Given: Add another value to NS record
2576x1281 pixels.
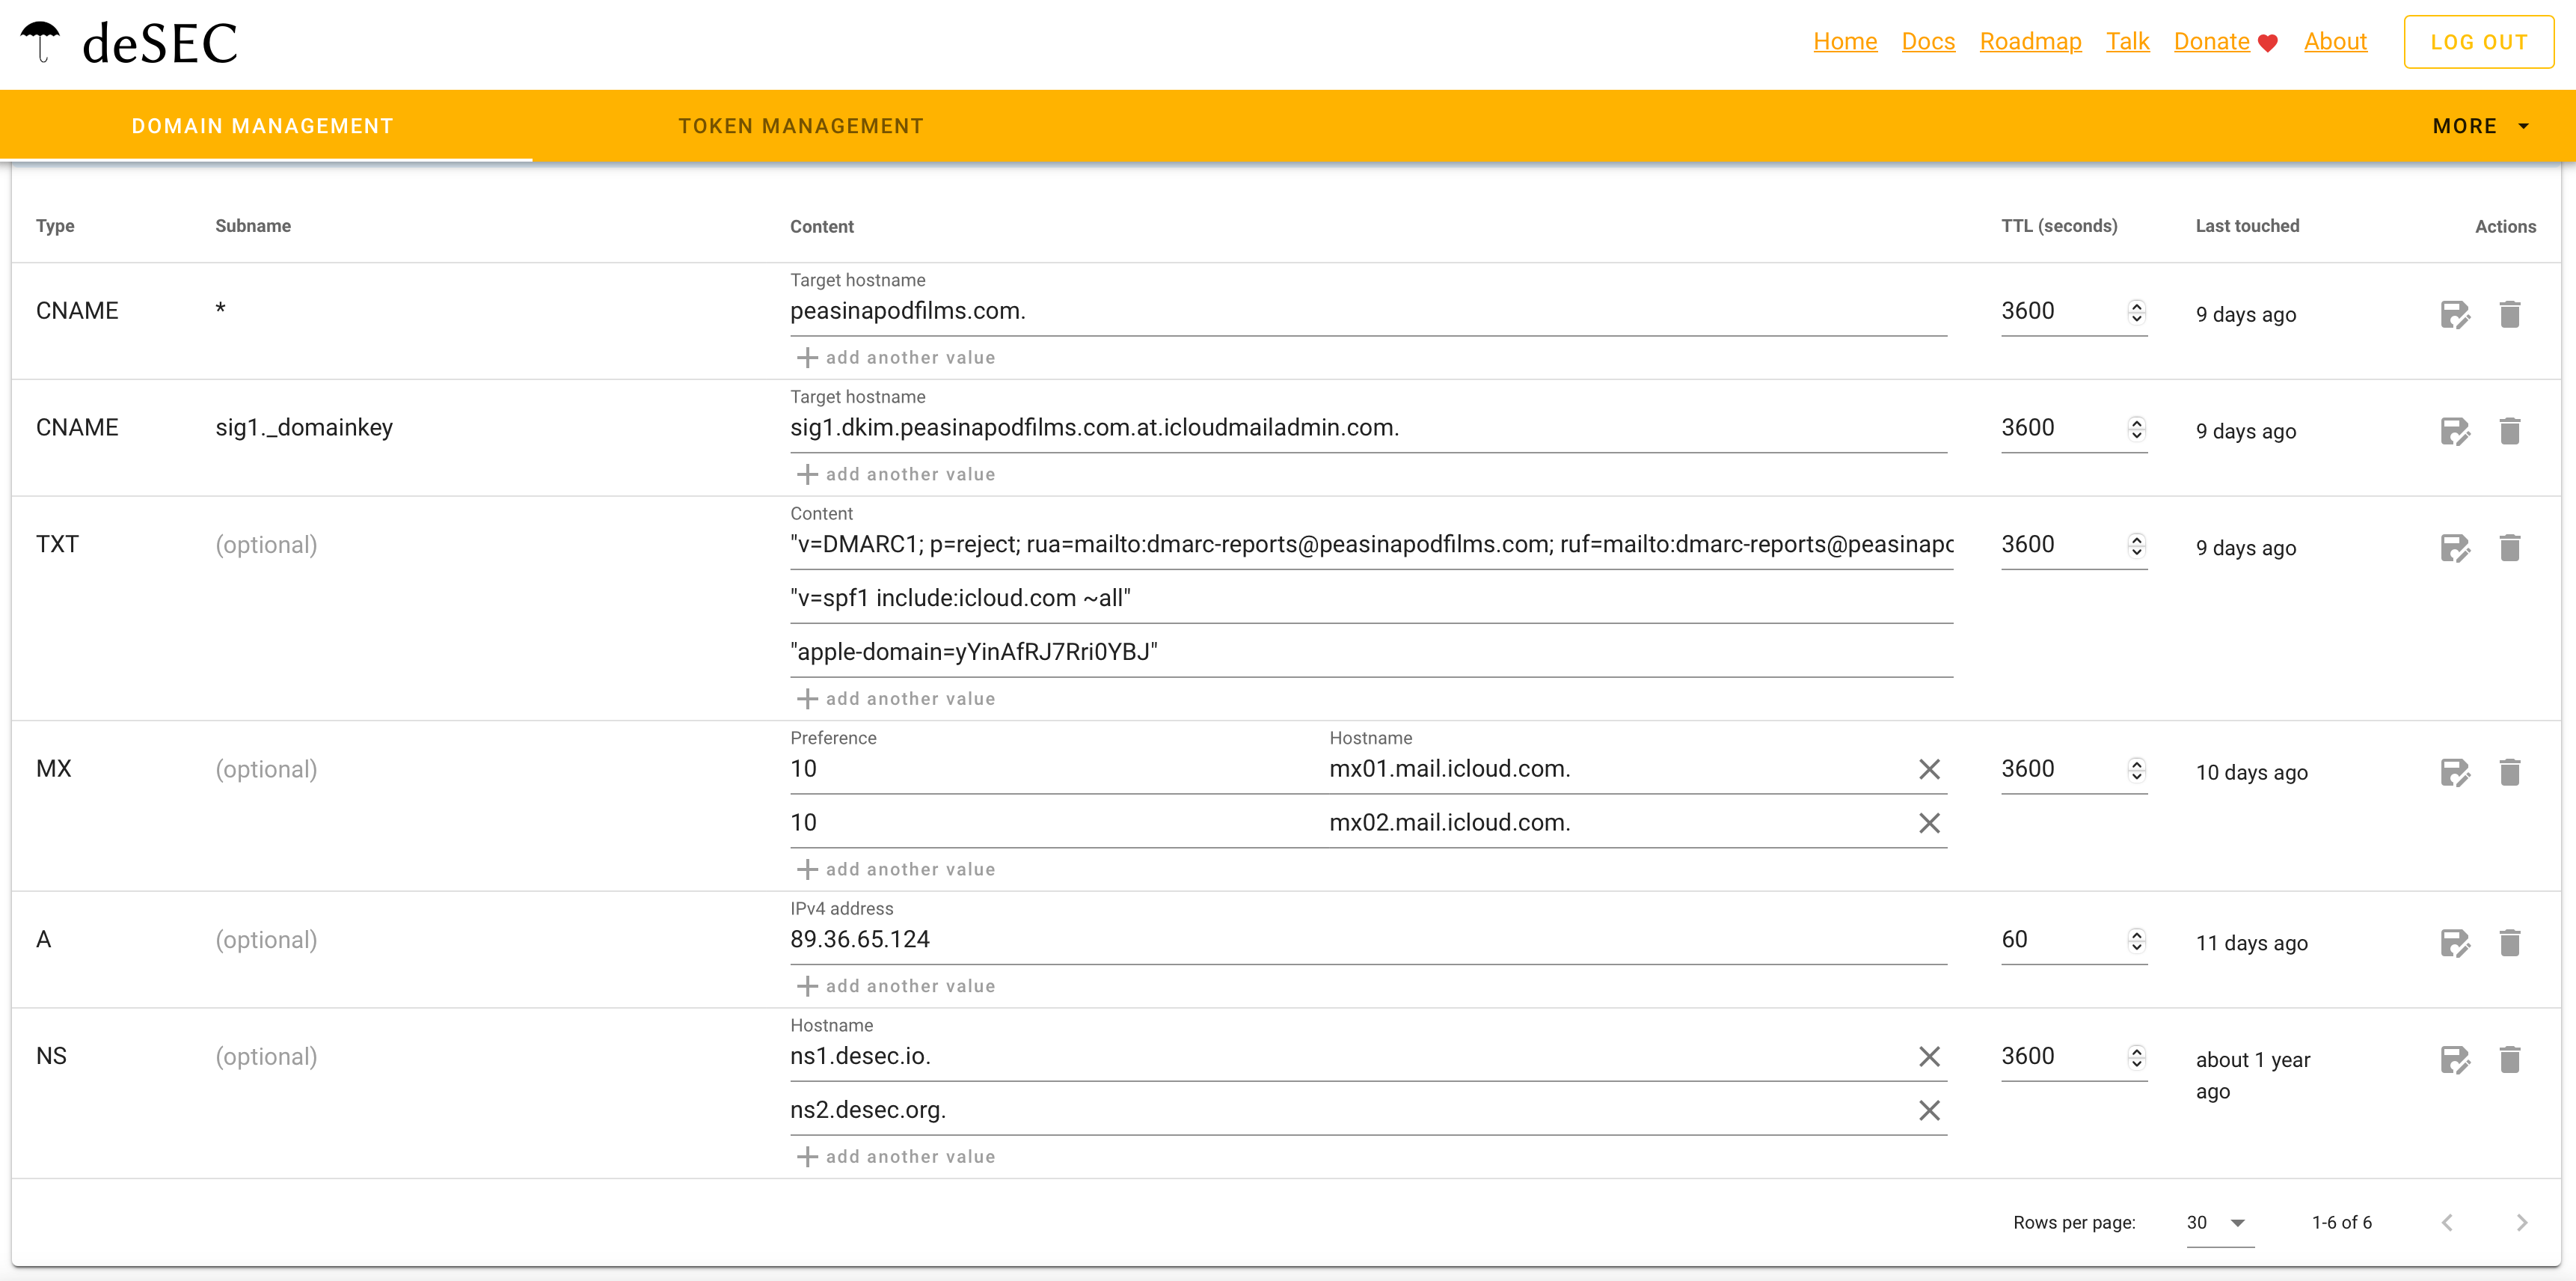Looking at the screenshot, I should [896, 1157].
